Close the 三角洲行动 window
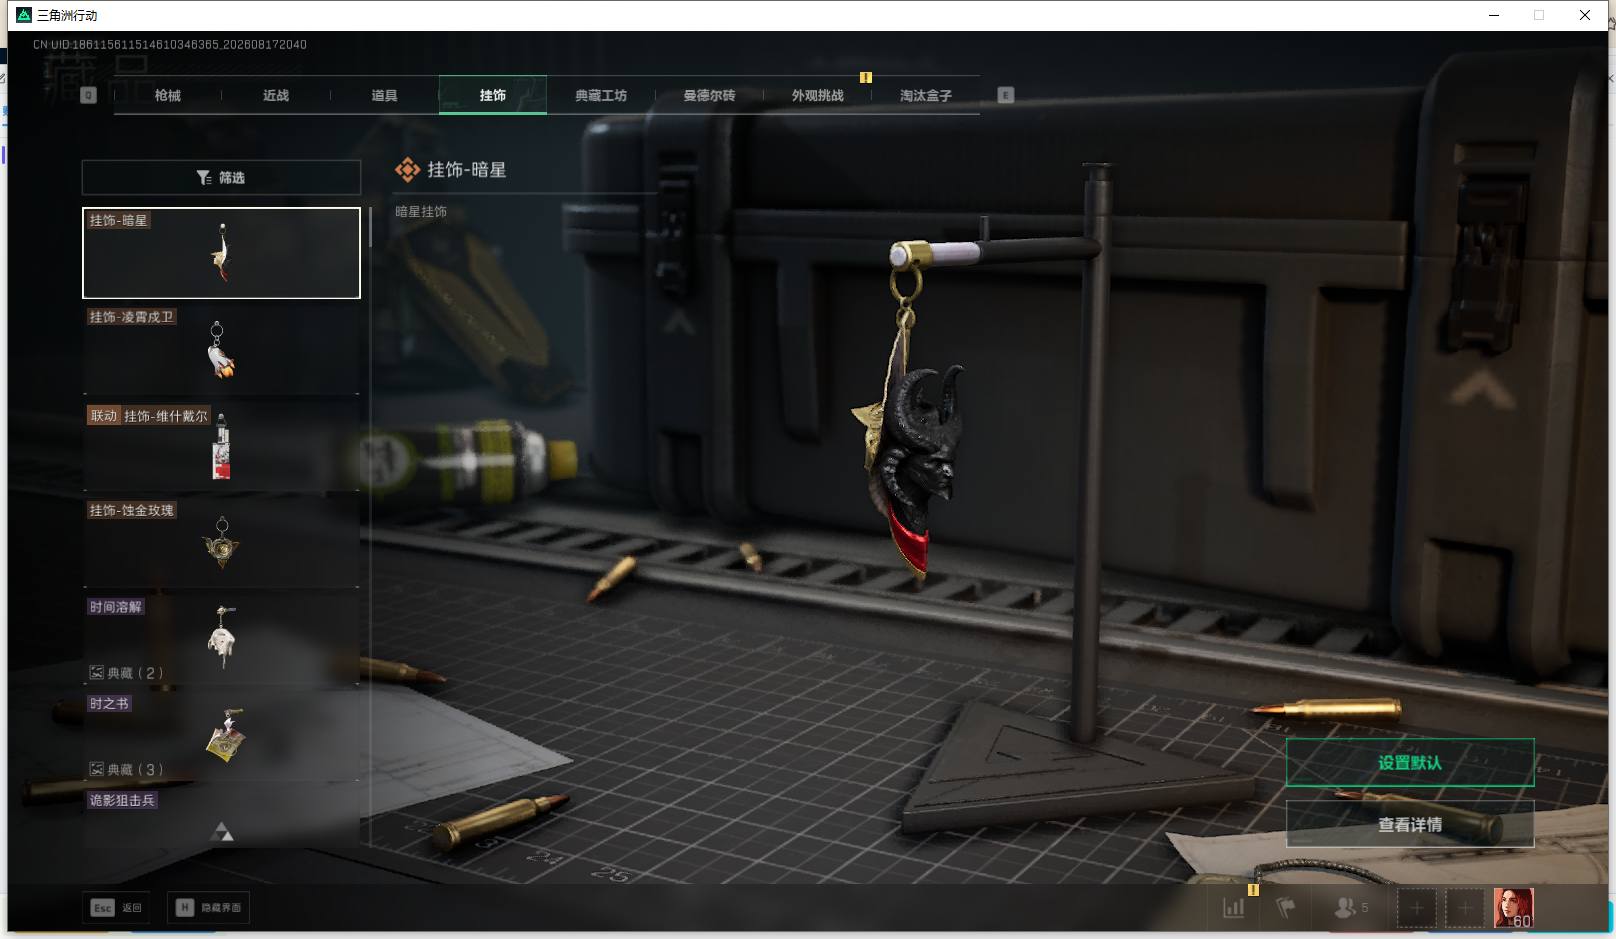The height and width of the screenshot is (939, 1616). [x=1585, y=15]
